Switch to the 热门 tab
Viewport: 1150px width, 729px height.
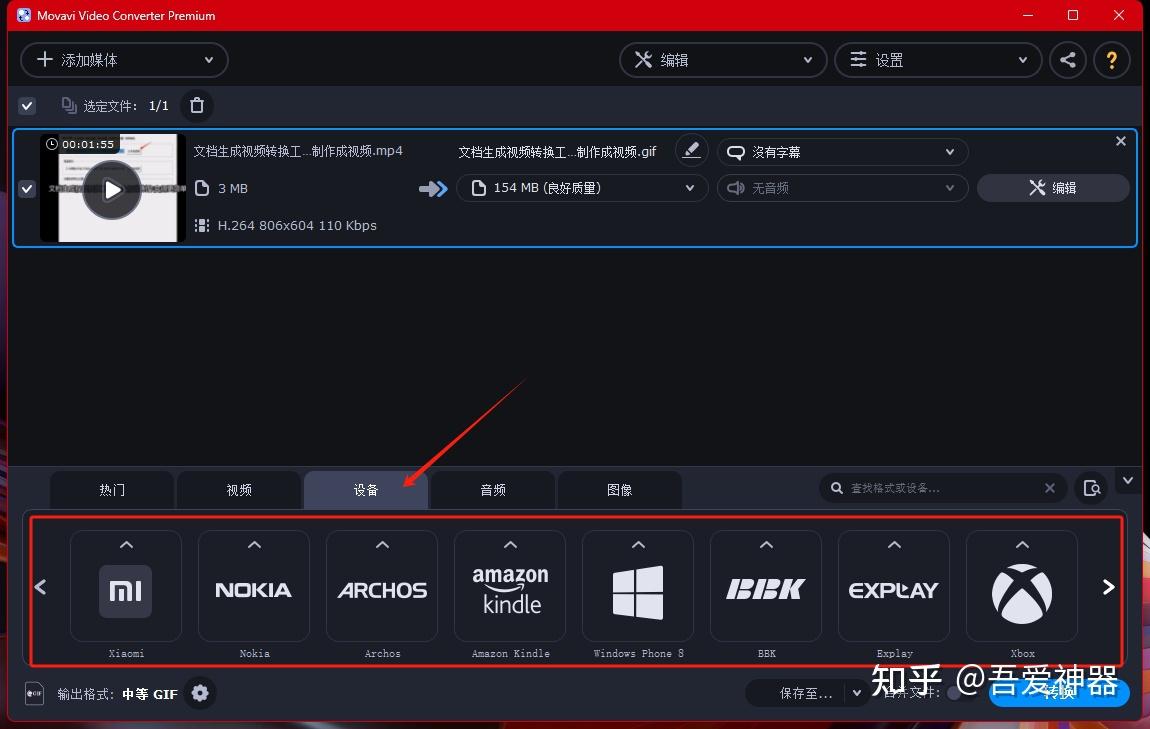tap(111, 490)
